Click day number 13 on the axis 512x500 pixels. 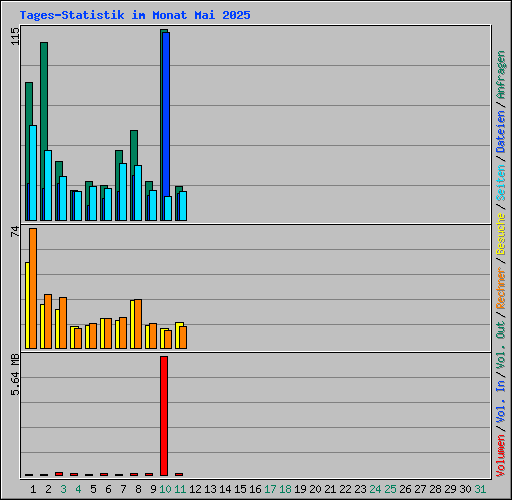pos(210,489)
